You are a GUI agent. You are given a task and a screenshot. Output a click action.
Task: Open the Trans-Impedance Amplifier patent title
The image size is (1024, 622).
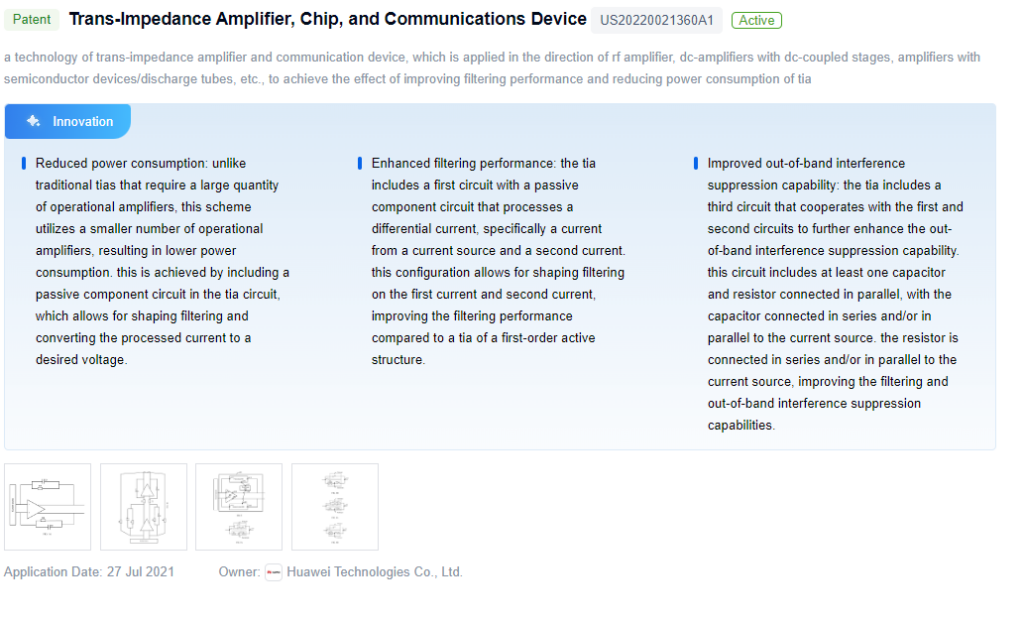328,19
